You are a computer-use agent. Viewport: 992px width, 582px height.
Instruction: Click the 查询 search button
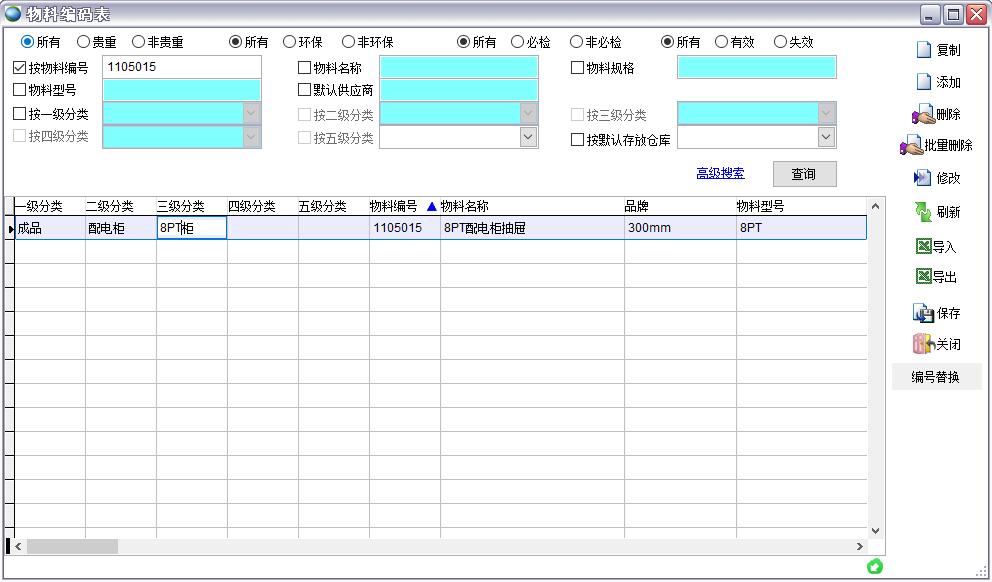coord(803,174)
